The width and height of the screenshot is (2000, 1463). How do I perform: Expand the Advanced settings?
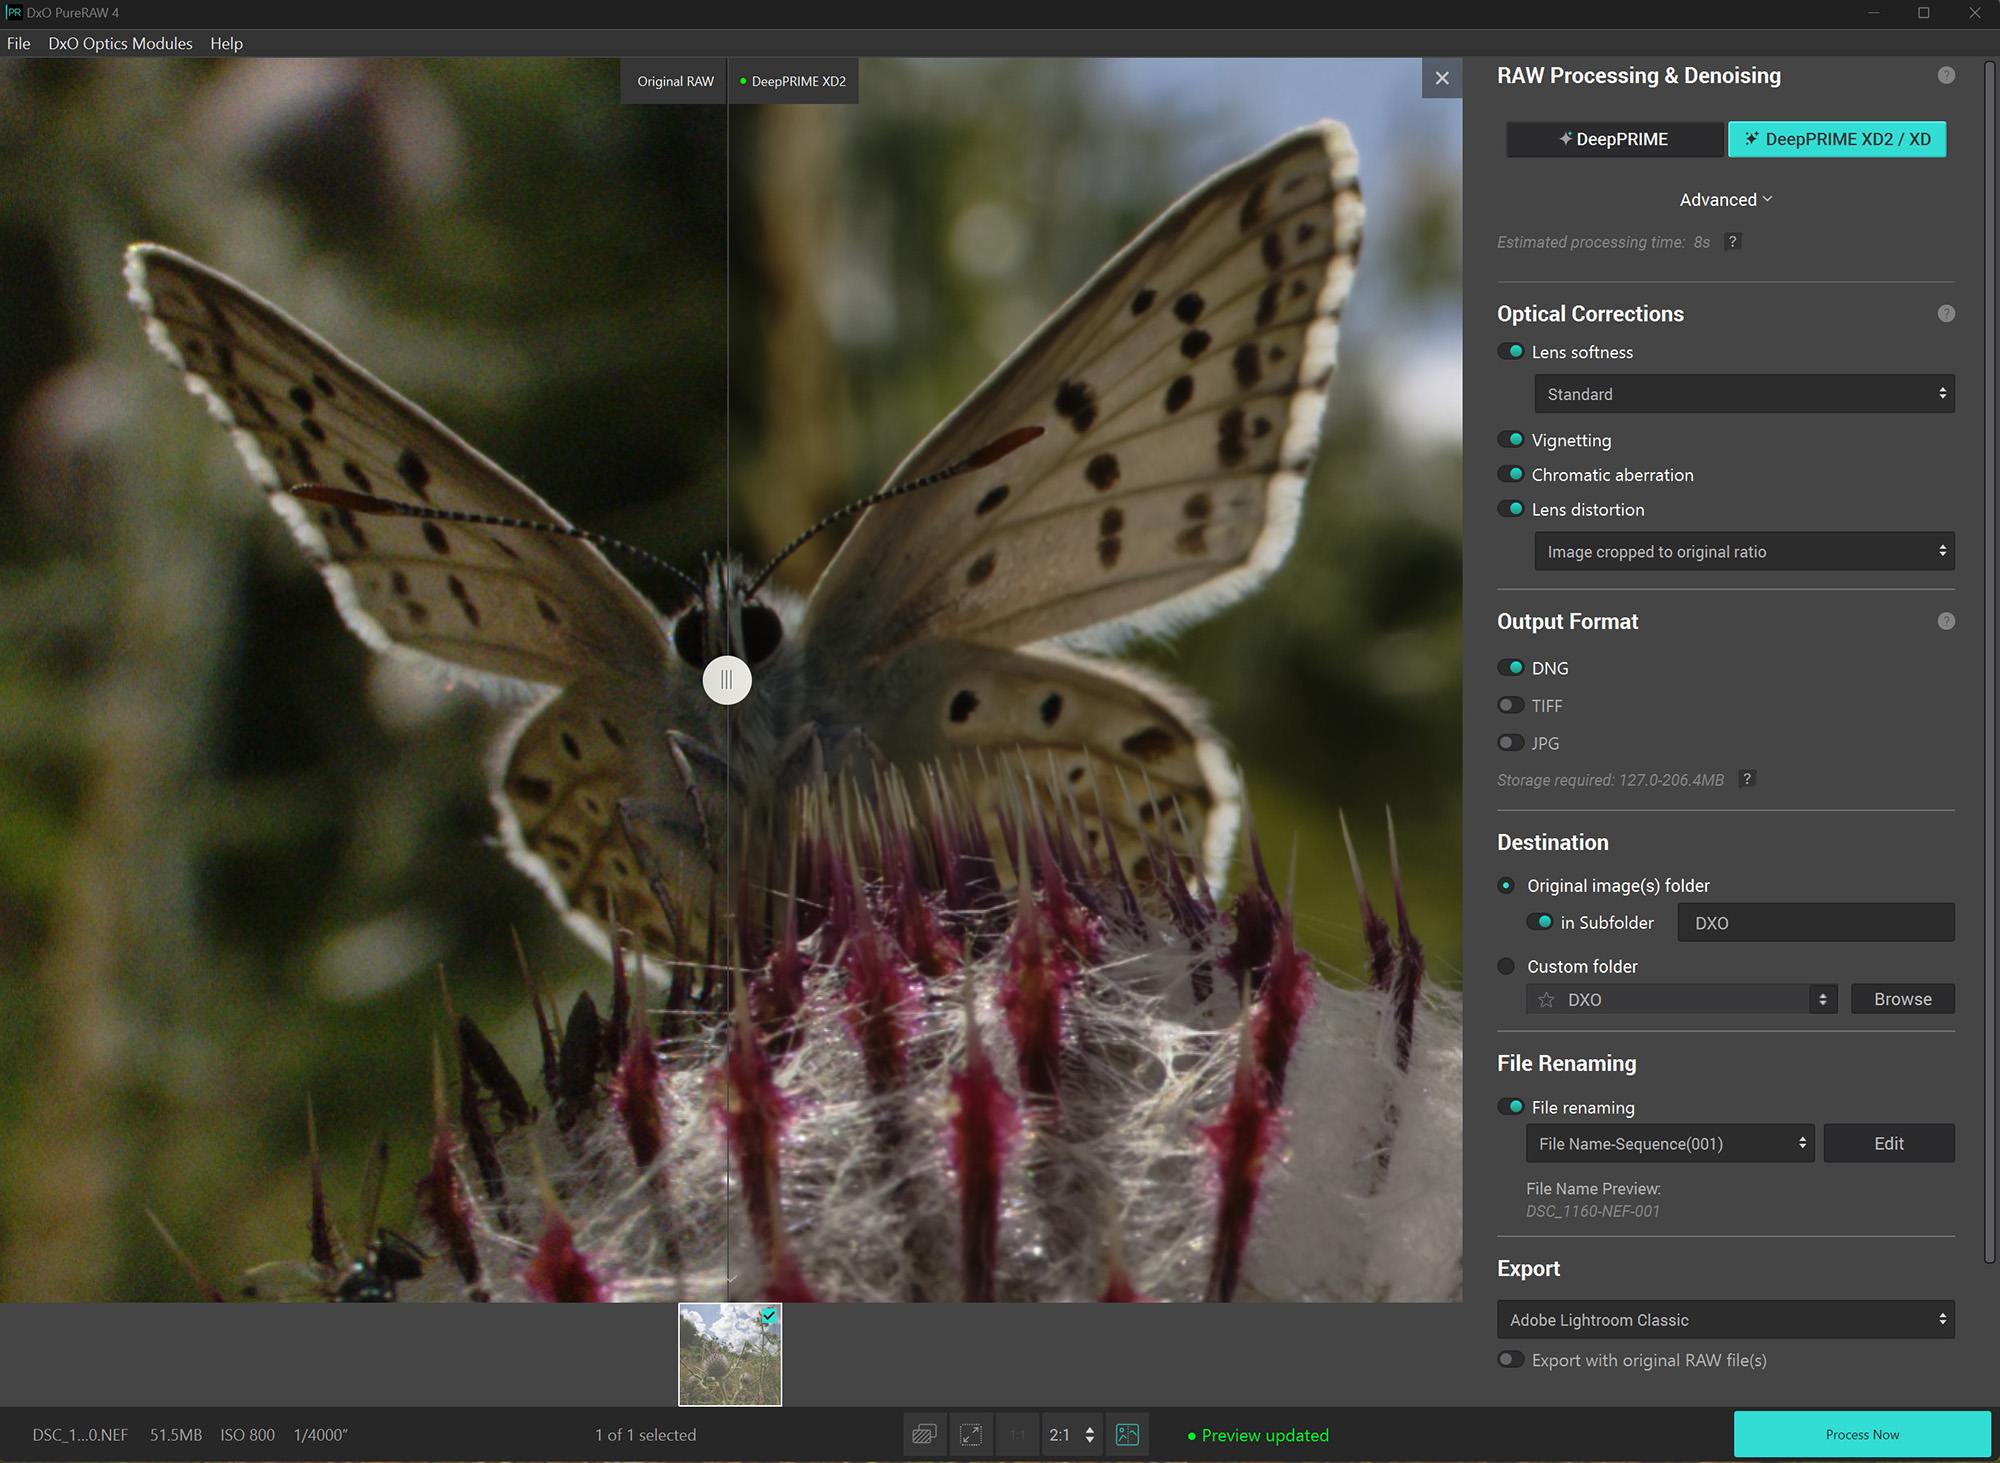(x=1725, y=200)
